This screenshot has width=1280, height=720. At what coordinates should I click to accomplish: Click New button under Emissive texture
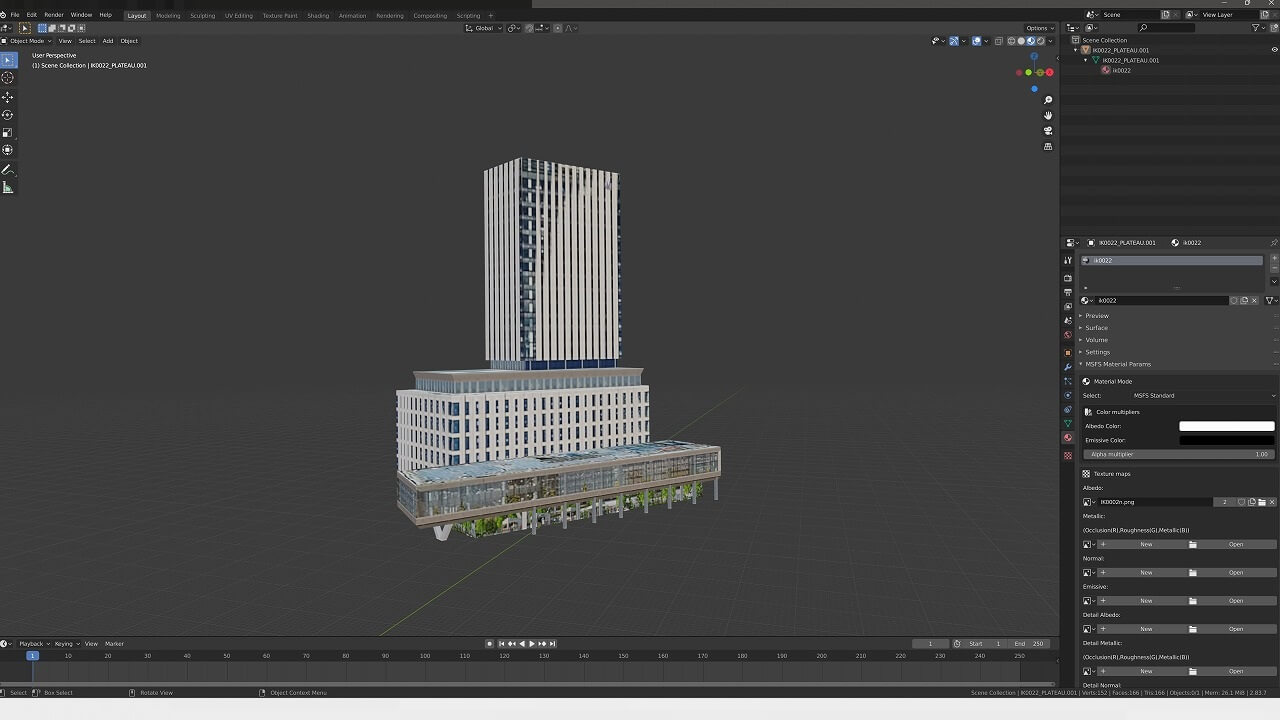click(x=1146, y=601)
